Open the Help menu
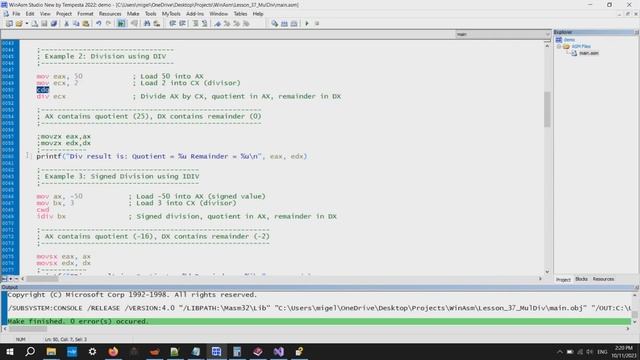640x360 pixels. [x=258, y=14]
